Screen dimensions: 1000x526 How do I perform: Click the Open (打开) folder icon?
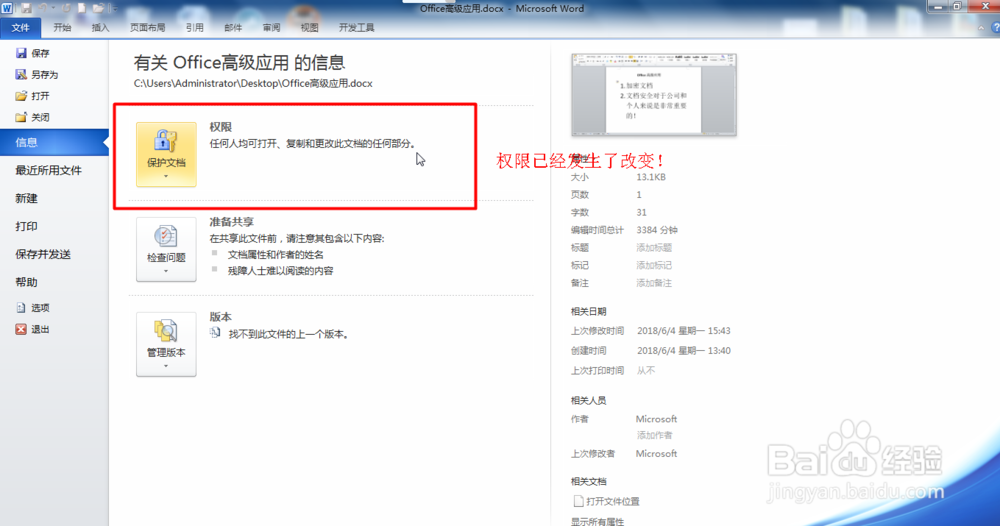pyautogui.click(x=21, y=96)
